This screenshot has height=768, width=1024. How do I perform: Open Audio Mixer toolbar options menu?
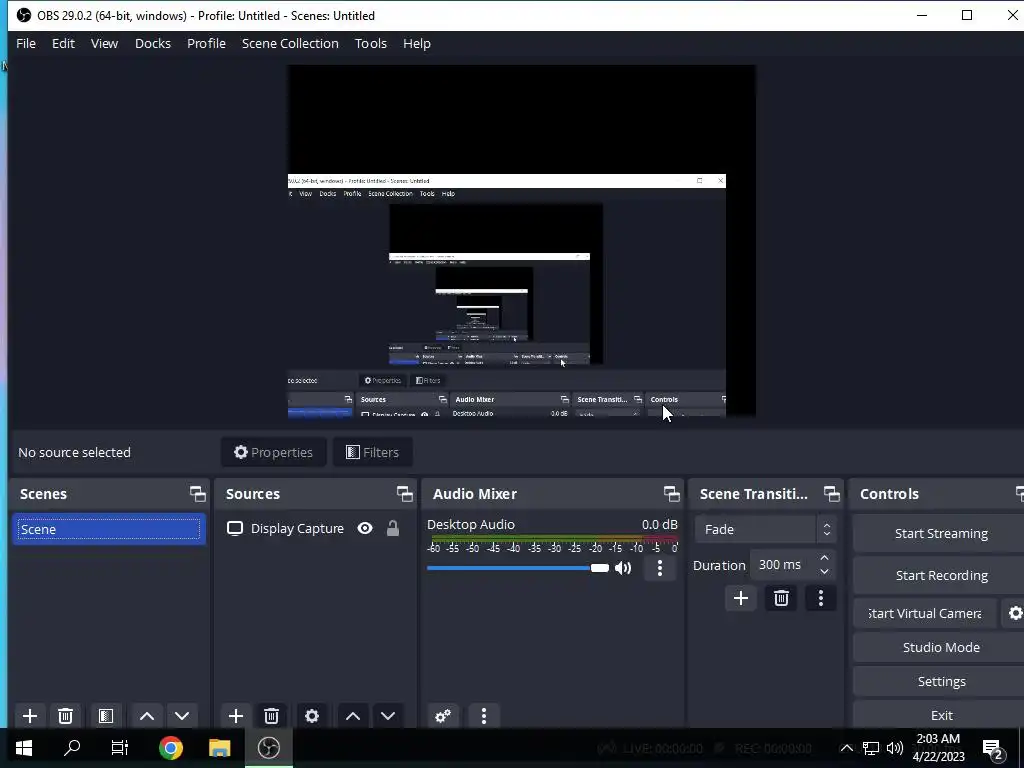point(484,716)
